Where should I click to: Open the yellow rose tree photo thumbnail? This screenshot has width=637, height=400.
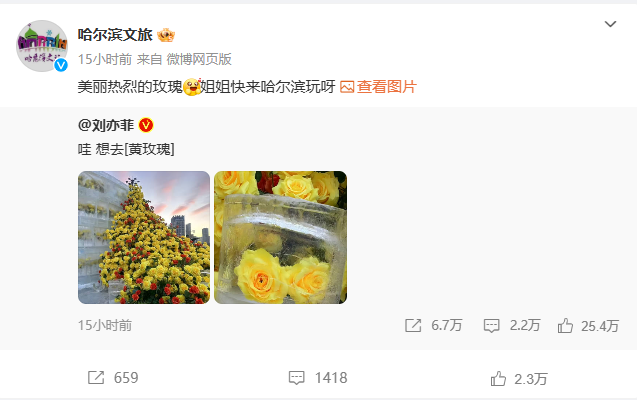[x=144, y=237]
